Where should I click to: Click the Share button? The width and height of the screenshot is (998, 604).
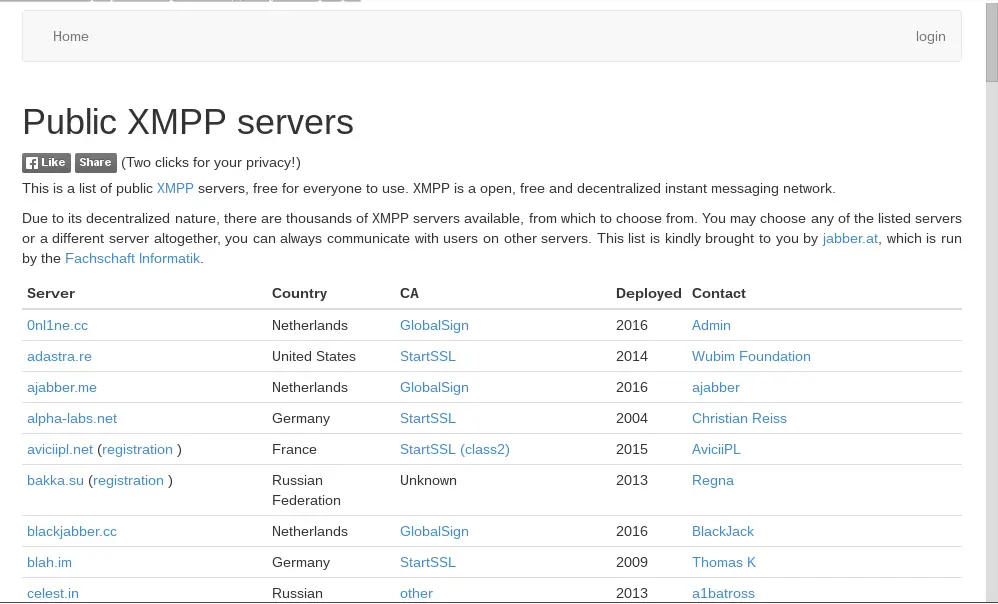tap(95, 162)
